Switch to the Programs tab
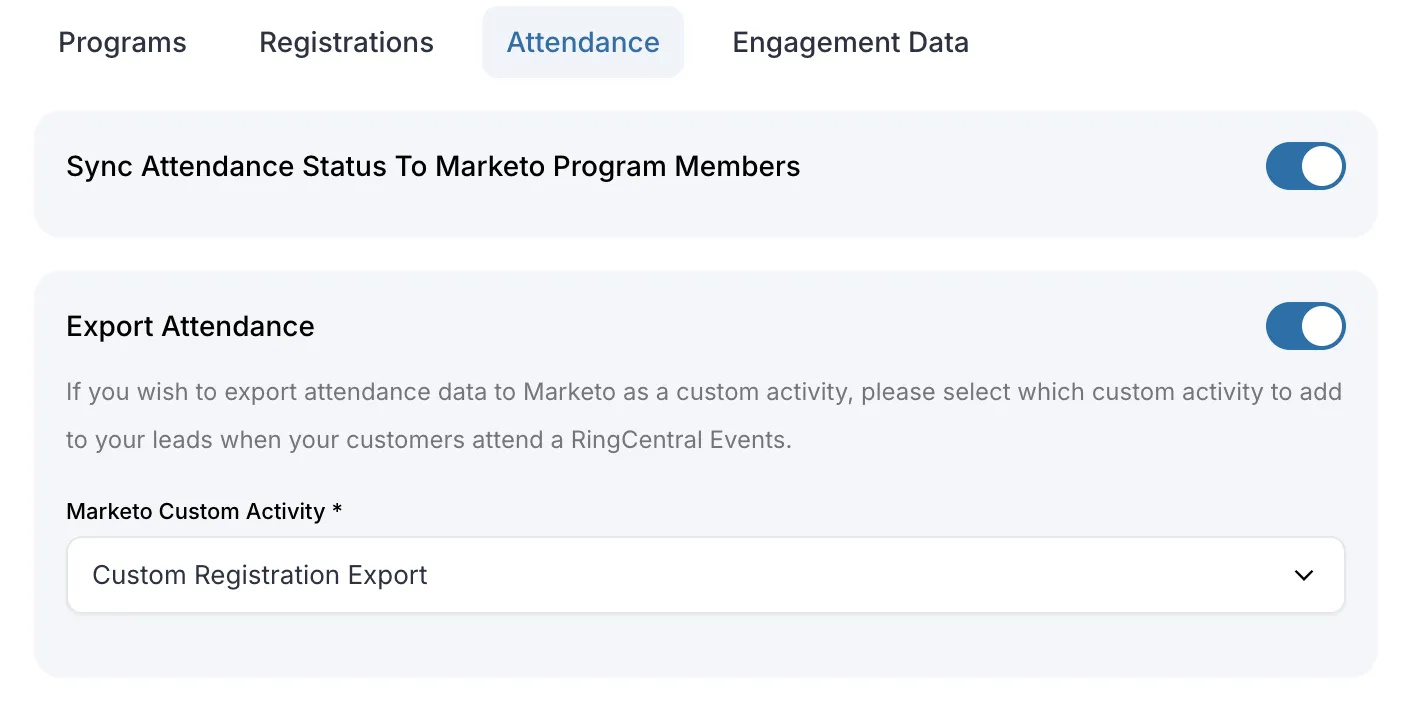The height and width of the screenshot is (724, 1420). 122,43
